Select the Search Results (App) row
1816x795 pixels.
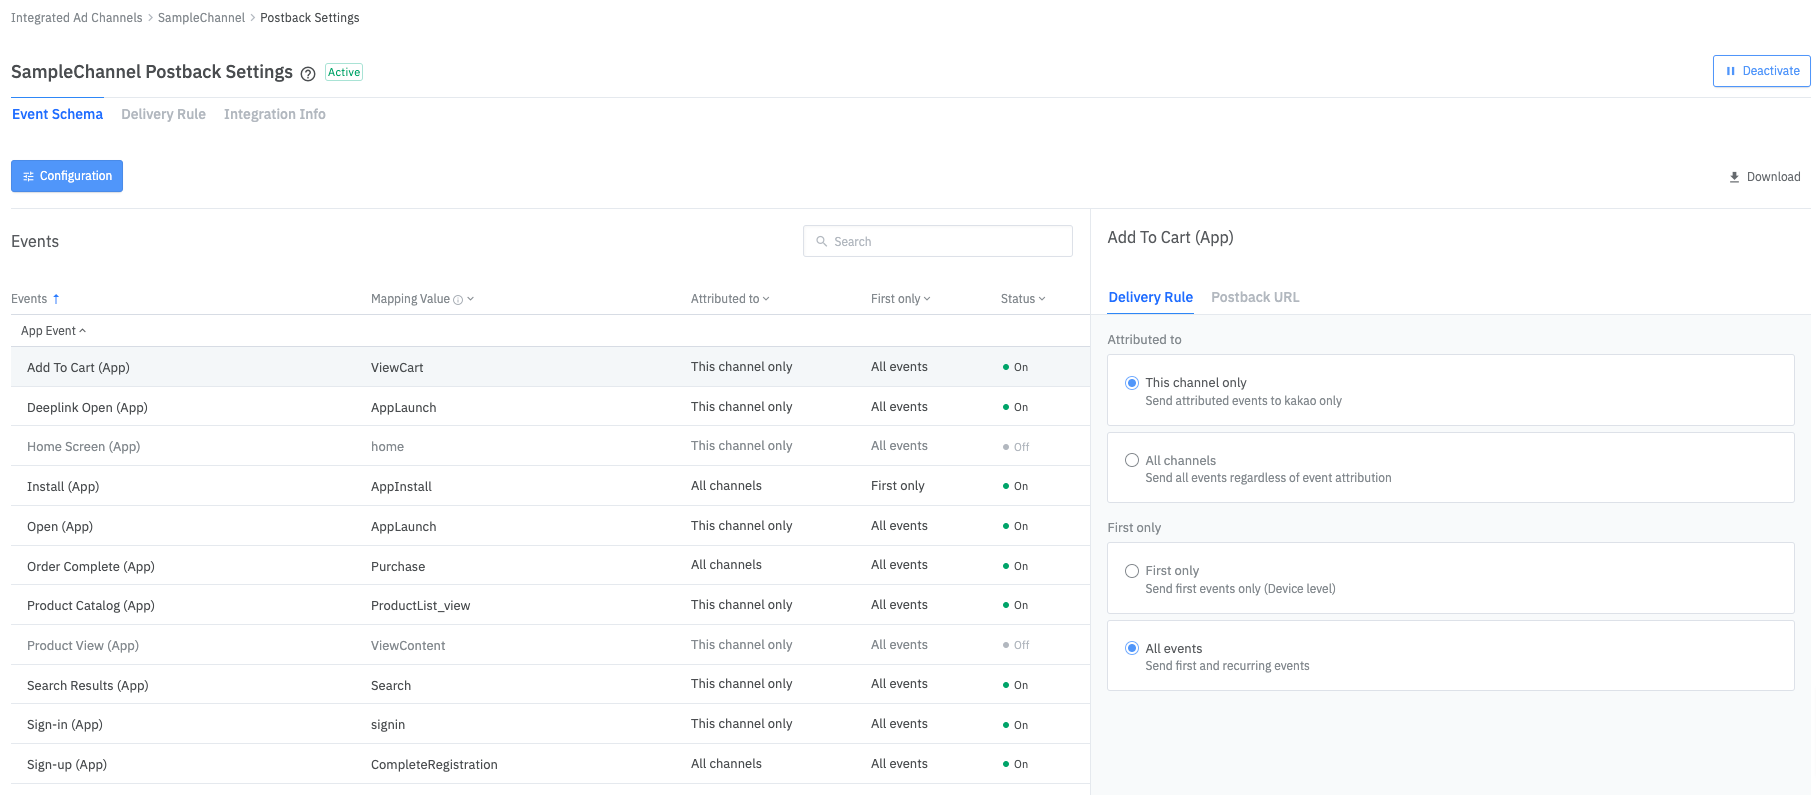point(550,685)
